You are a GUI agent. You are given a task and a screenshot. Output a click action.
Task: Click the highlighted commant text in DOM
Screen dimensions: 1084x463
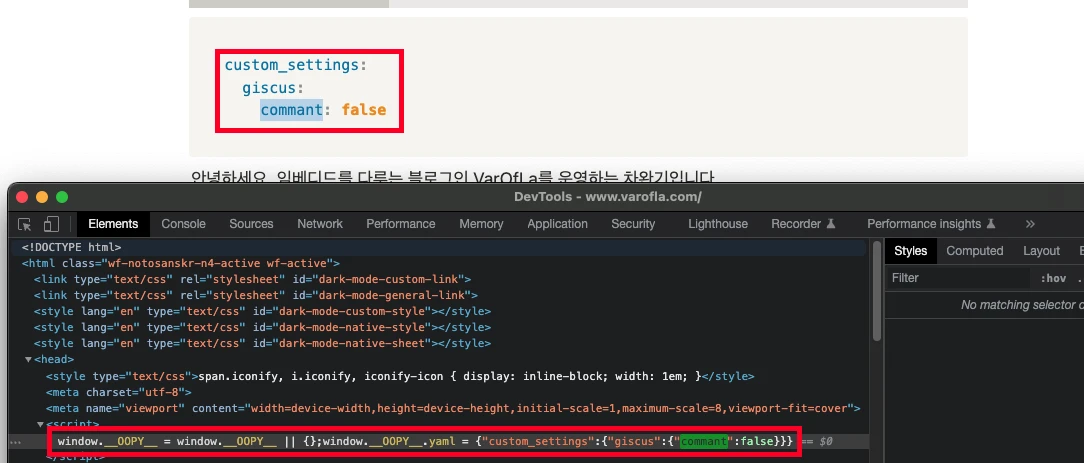tap(706, 441)
